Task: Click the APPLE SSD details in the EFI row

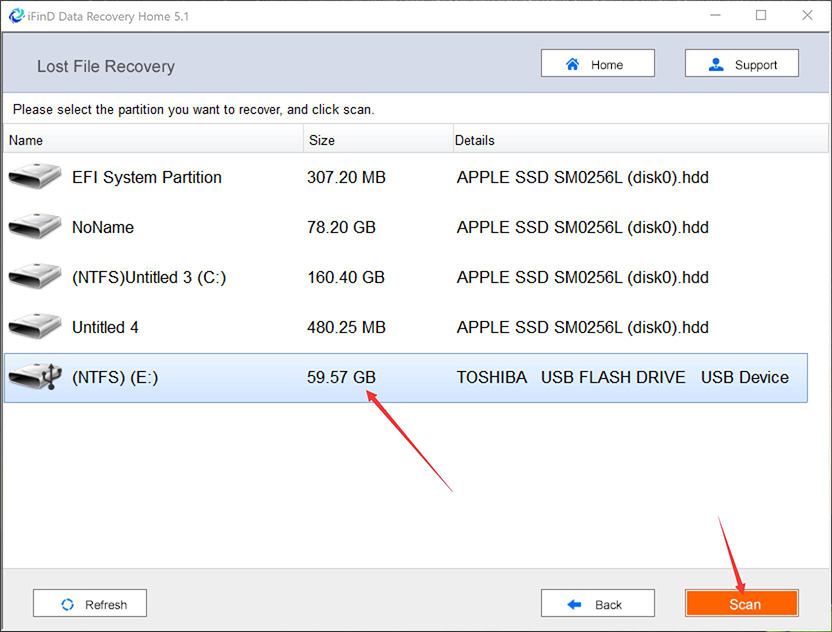Action: click(583, 177)
